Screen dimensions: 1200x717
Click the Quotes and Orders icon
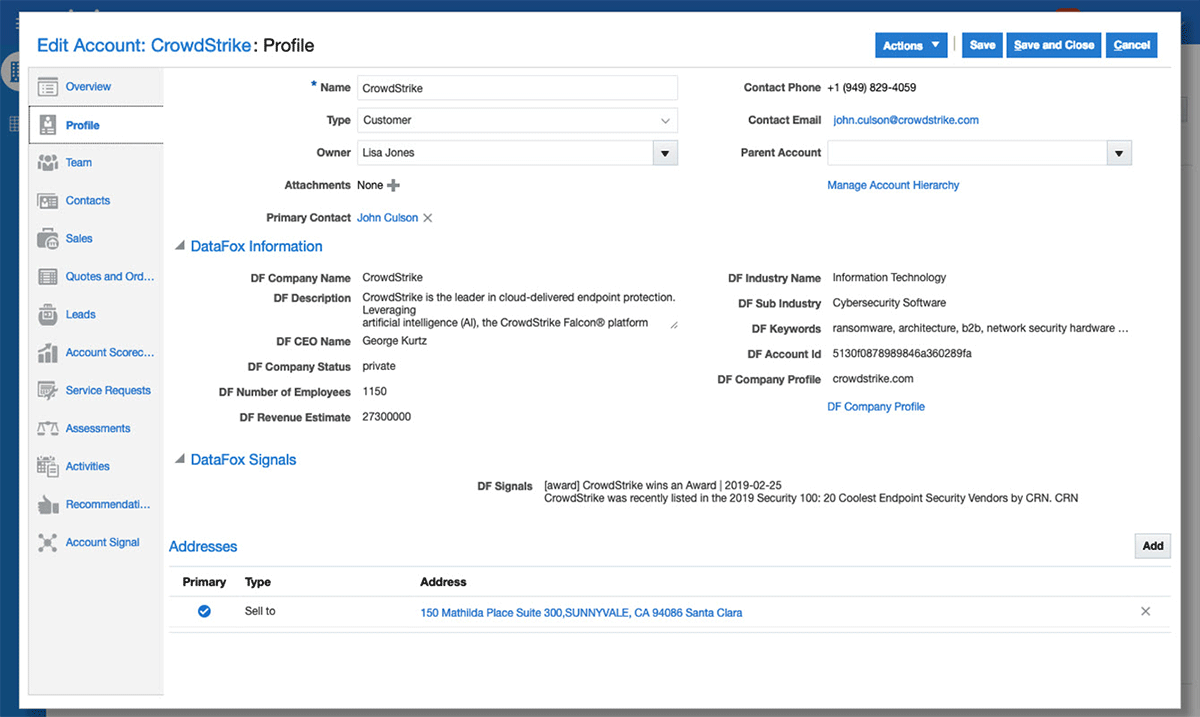[x=47, y=277]
